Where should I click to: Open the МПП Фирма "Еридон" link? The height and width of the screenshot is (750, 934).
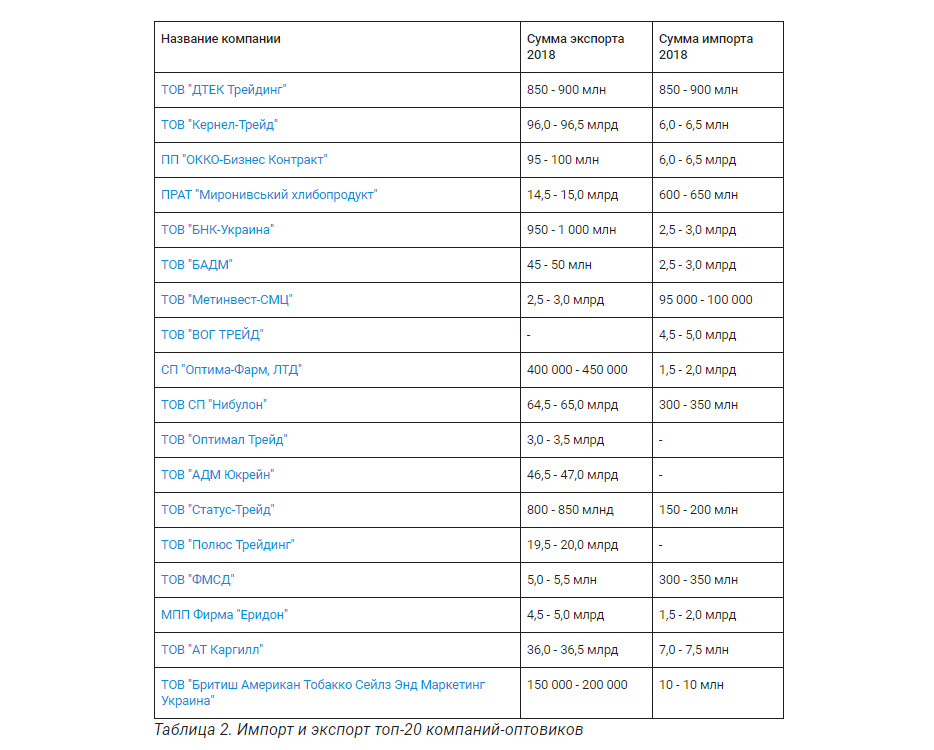pos(225,615)
